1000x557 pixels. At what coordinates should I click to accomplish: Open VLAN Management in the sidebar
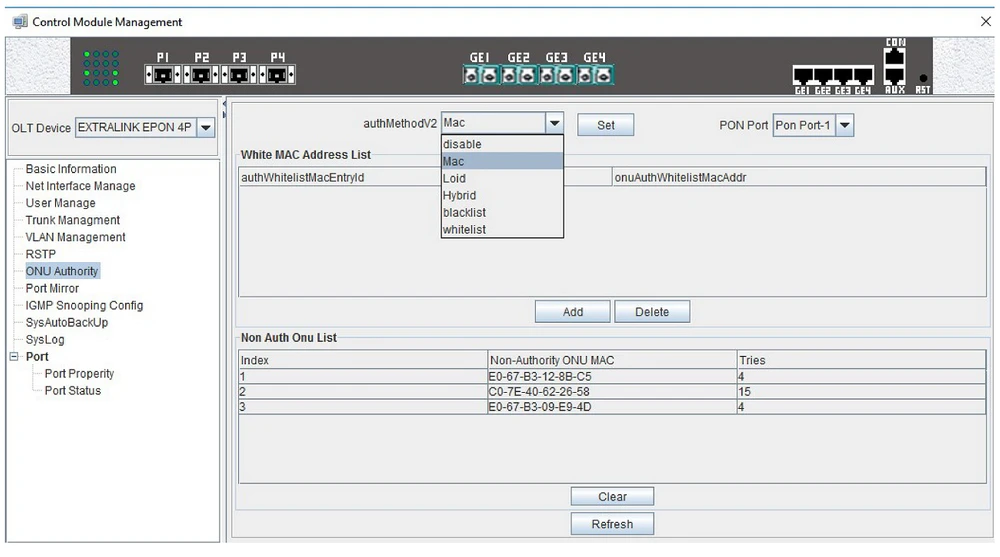[76, 238]
